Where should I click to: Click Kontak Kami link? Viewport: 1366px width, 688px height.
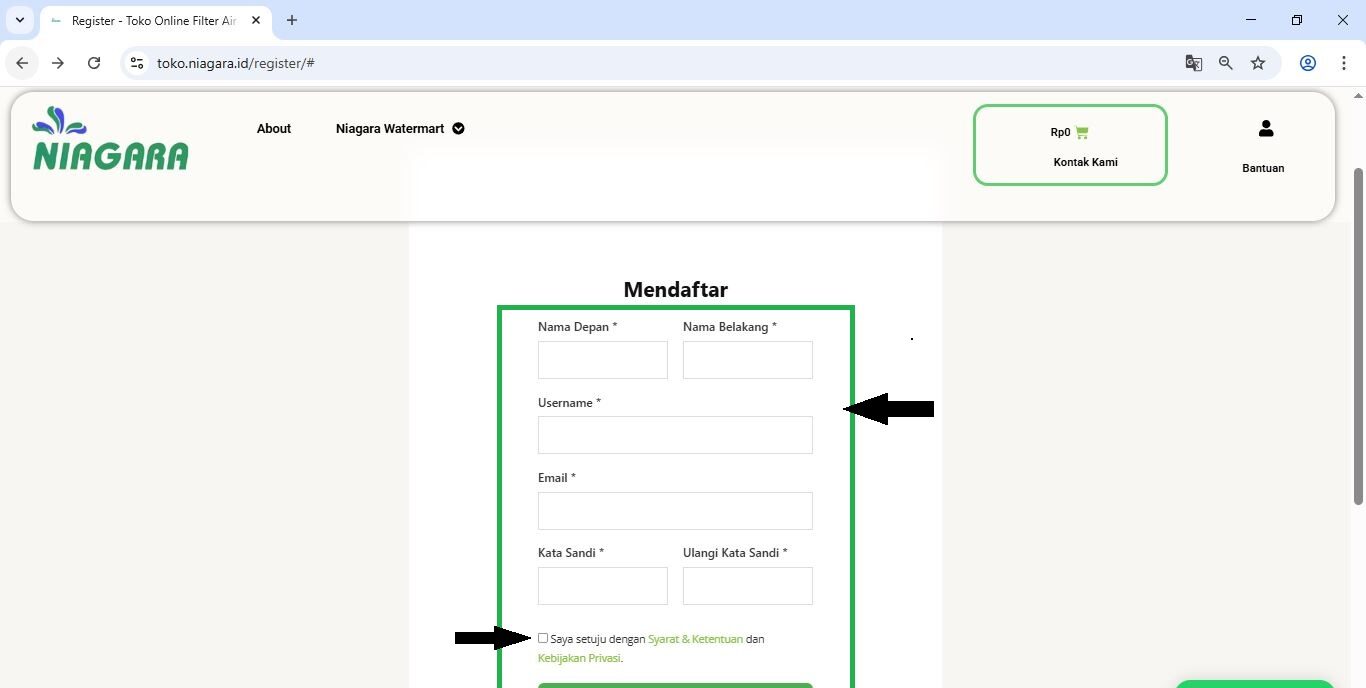click(x=1085, y=162)
